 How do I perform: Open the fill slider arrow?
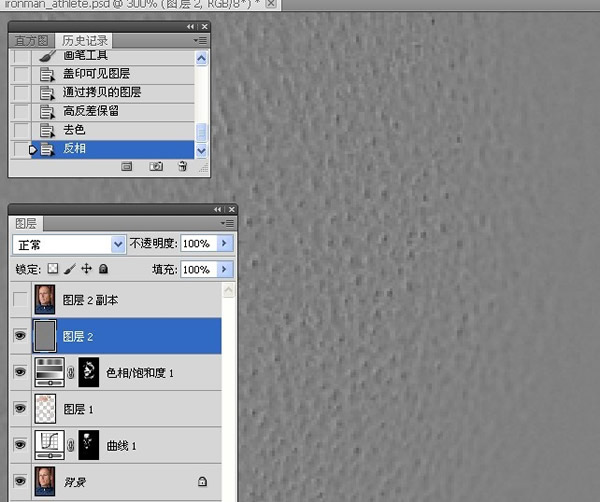click(225, 269)
